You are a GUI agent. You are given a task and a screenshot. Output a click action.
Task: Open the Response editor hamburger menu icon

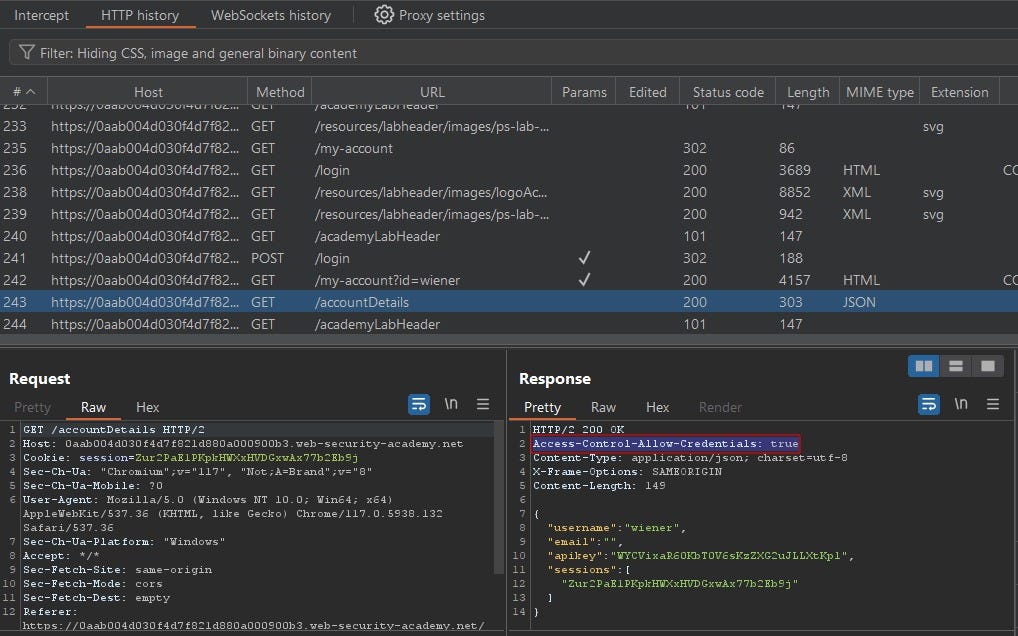(x=993, y=404)
